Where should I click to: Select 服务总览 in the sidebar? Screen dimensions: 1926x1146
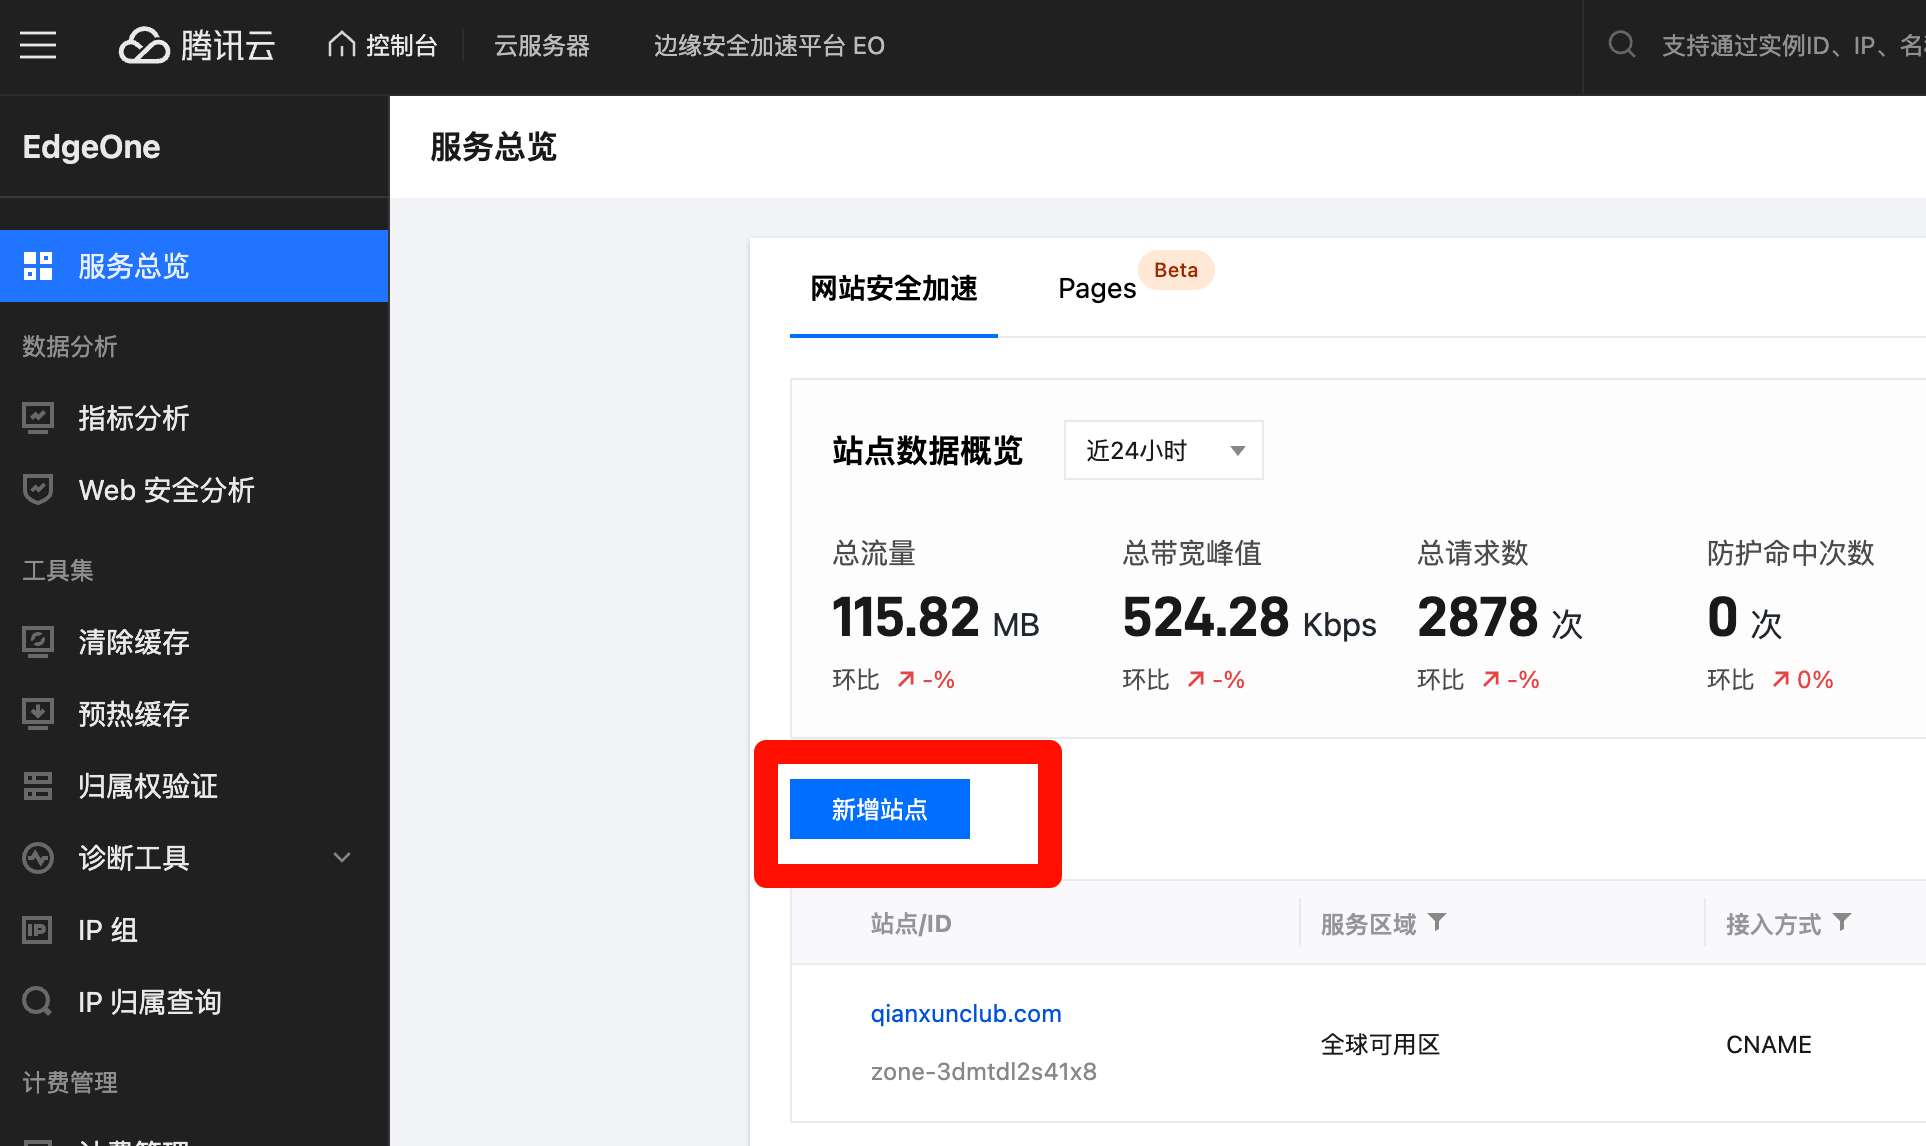(x=194, y=266)
